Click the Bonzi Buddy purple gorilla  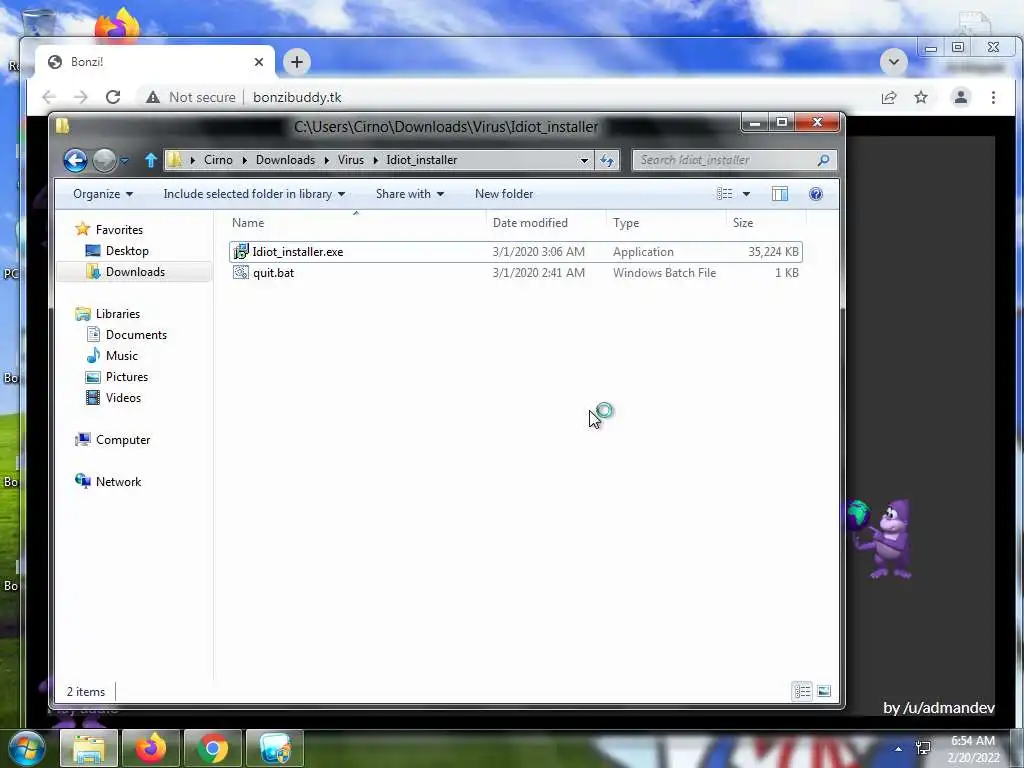click(882, 539)
